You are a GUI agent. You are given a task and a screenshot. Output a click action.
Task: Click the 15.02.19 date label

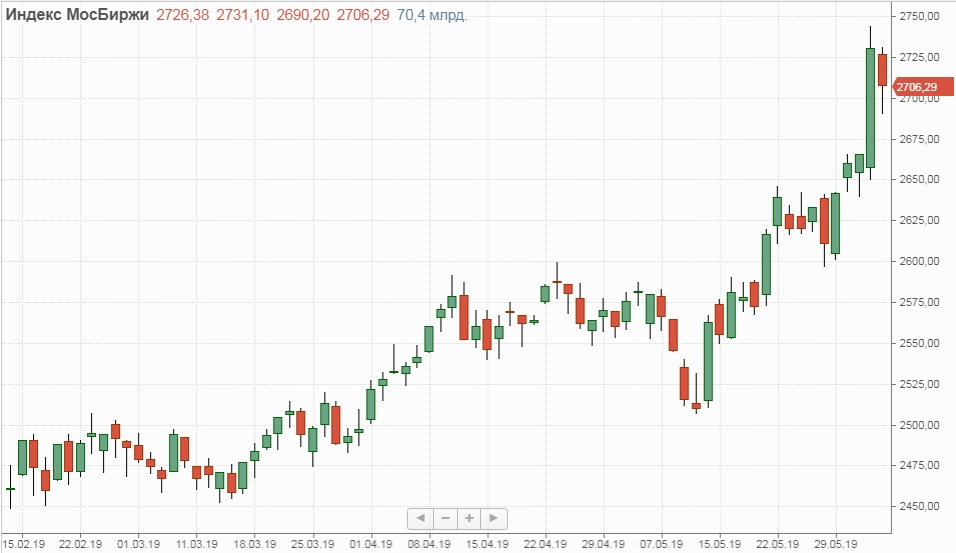(x=22, y=544)
